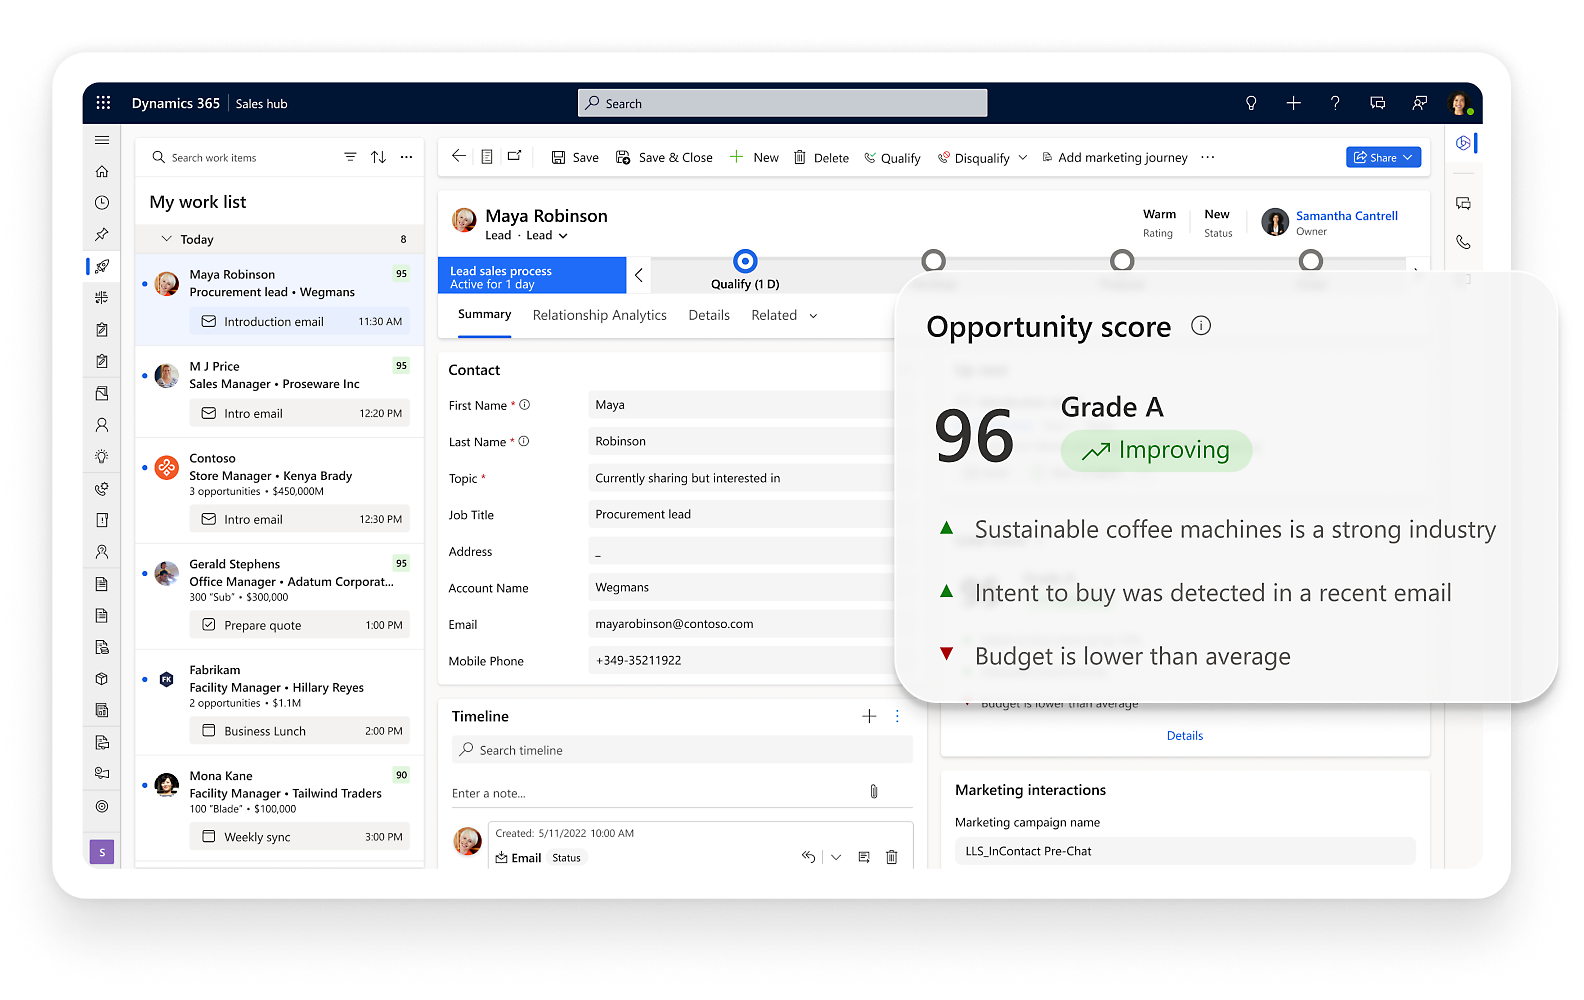Viewport: 1584px width, 1000px height.
Task: Click the attachment paperclip in the note field
Action: (x=873, y=792)
